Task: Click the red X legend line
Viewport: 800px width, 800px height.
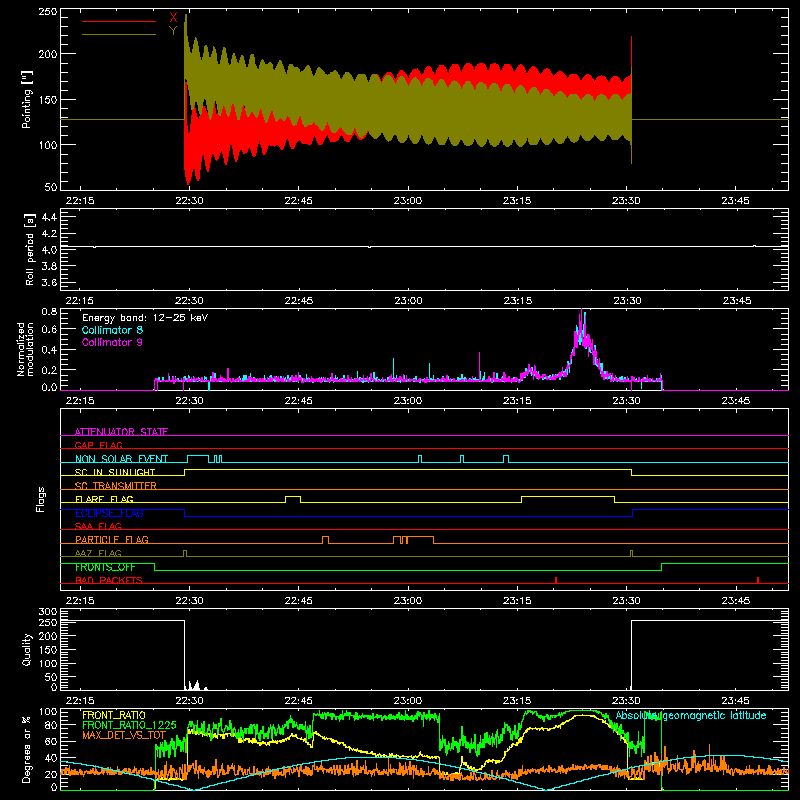Action: [x=119, y=21]
